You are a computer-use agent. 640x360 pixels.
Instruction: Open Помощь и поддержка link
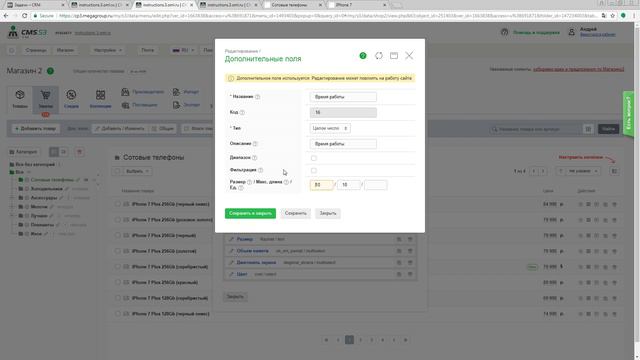pos(536,33)
